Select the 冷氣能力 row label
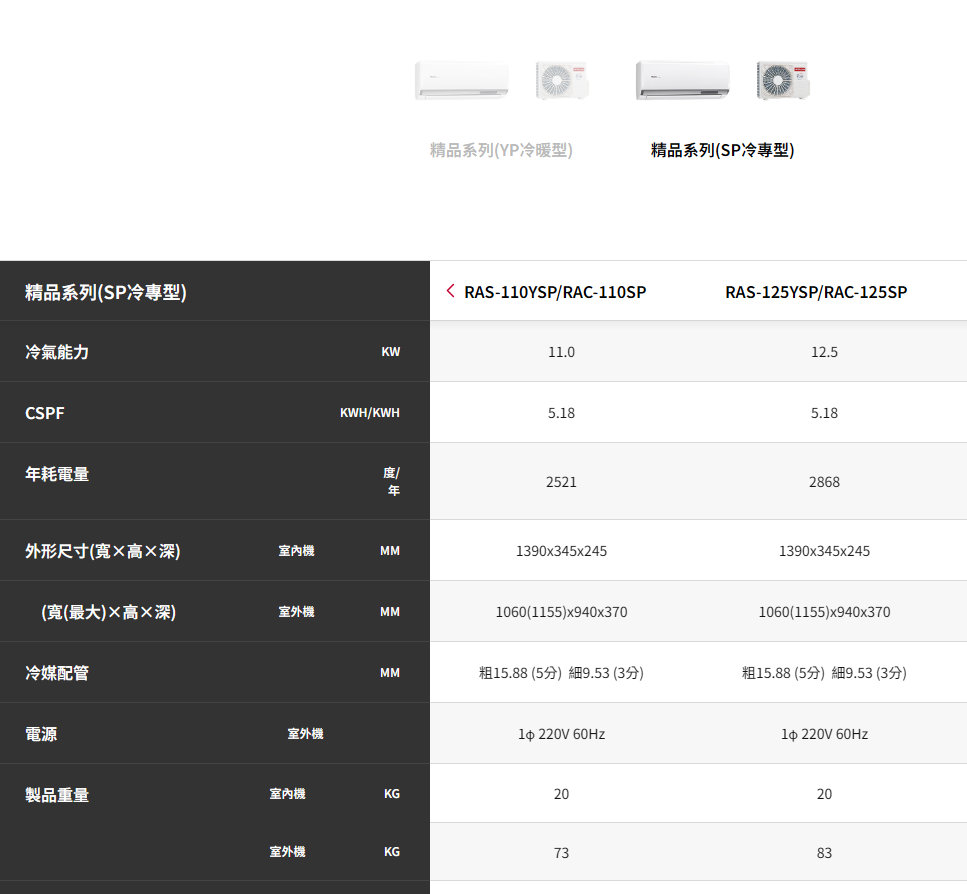 click(57, 352)
